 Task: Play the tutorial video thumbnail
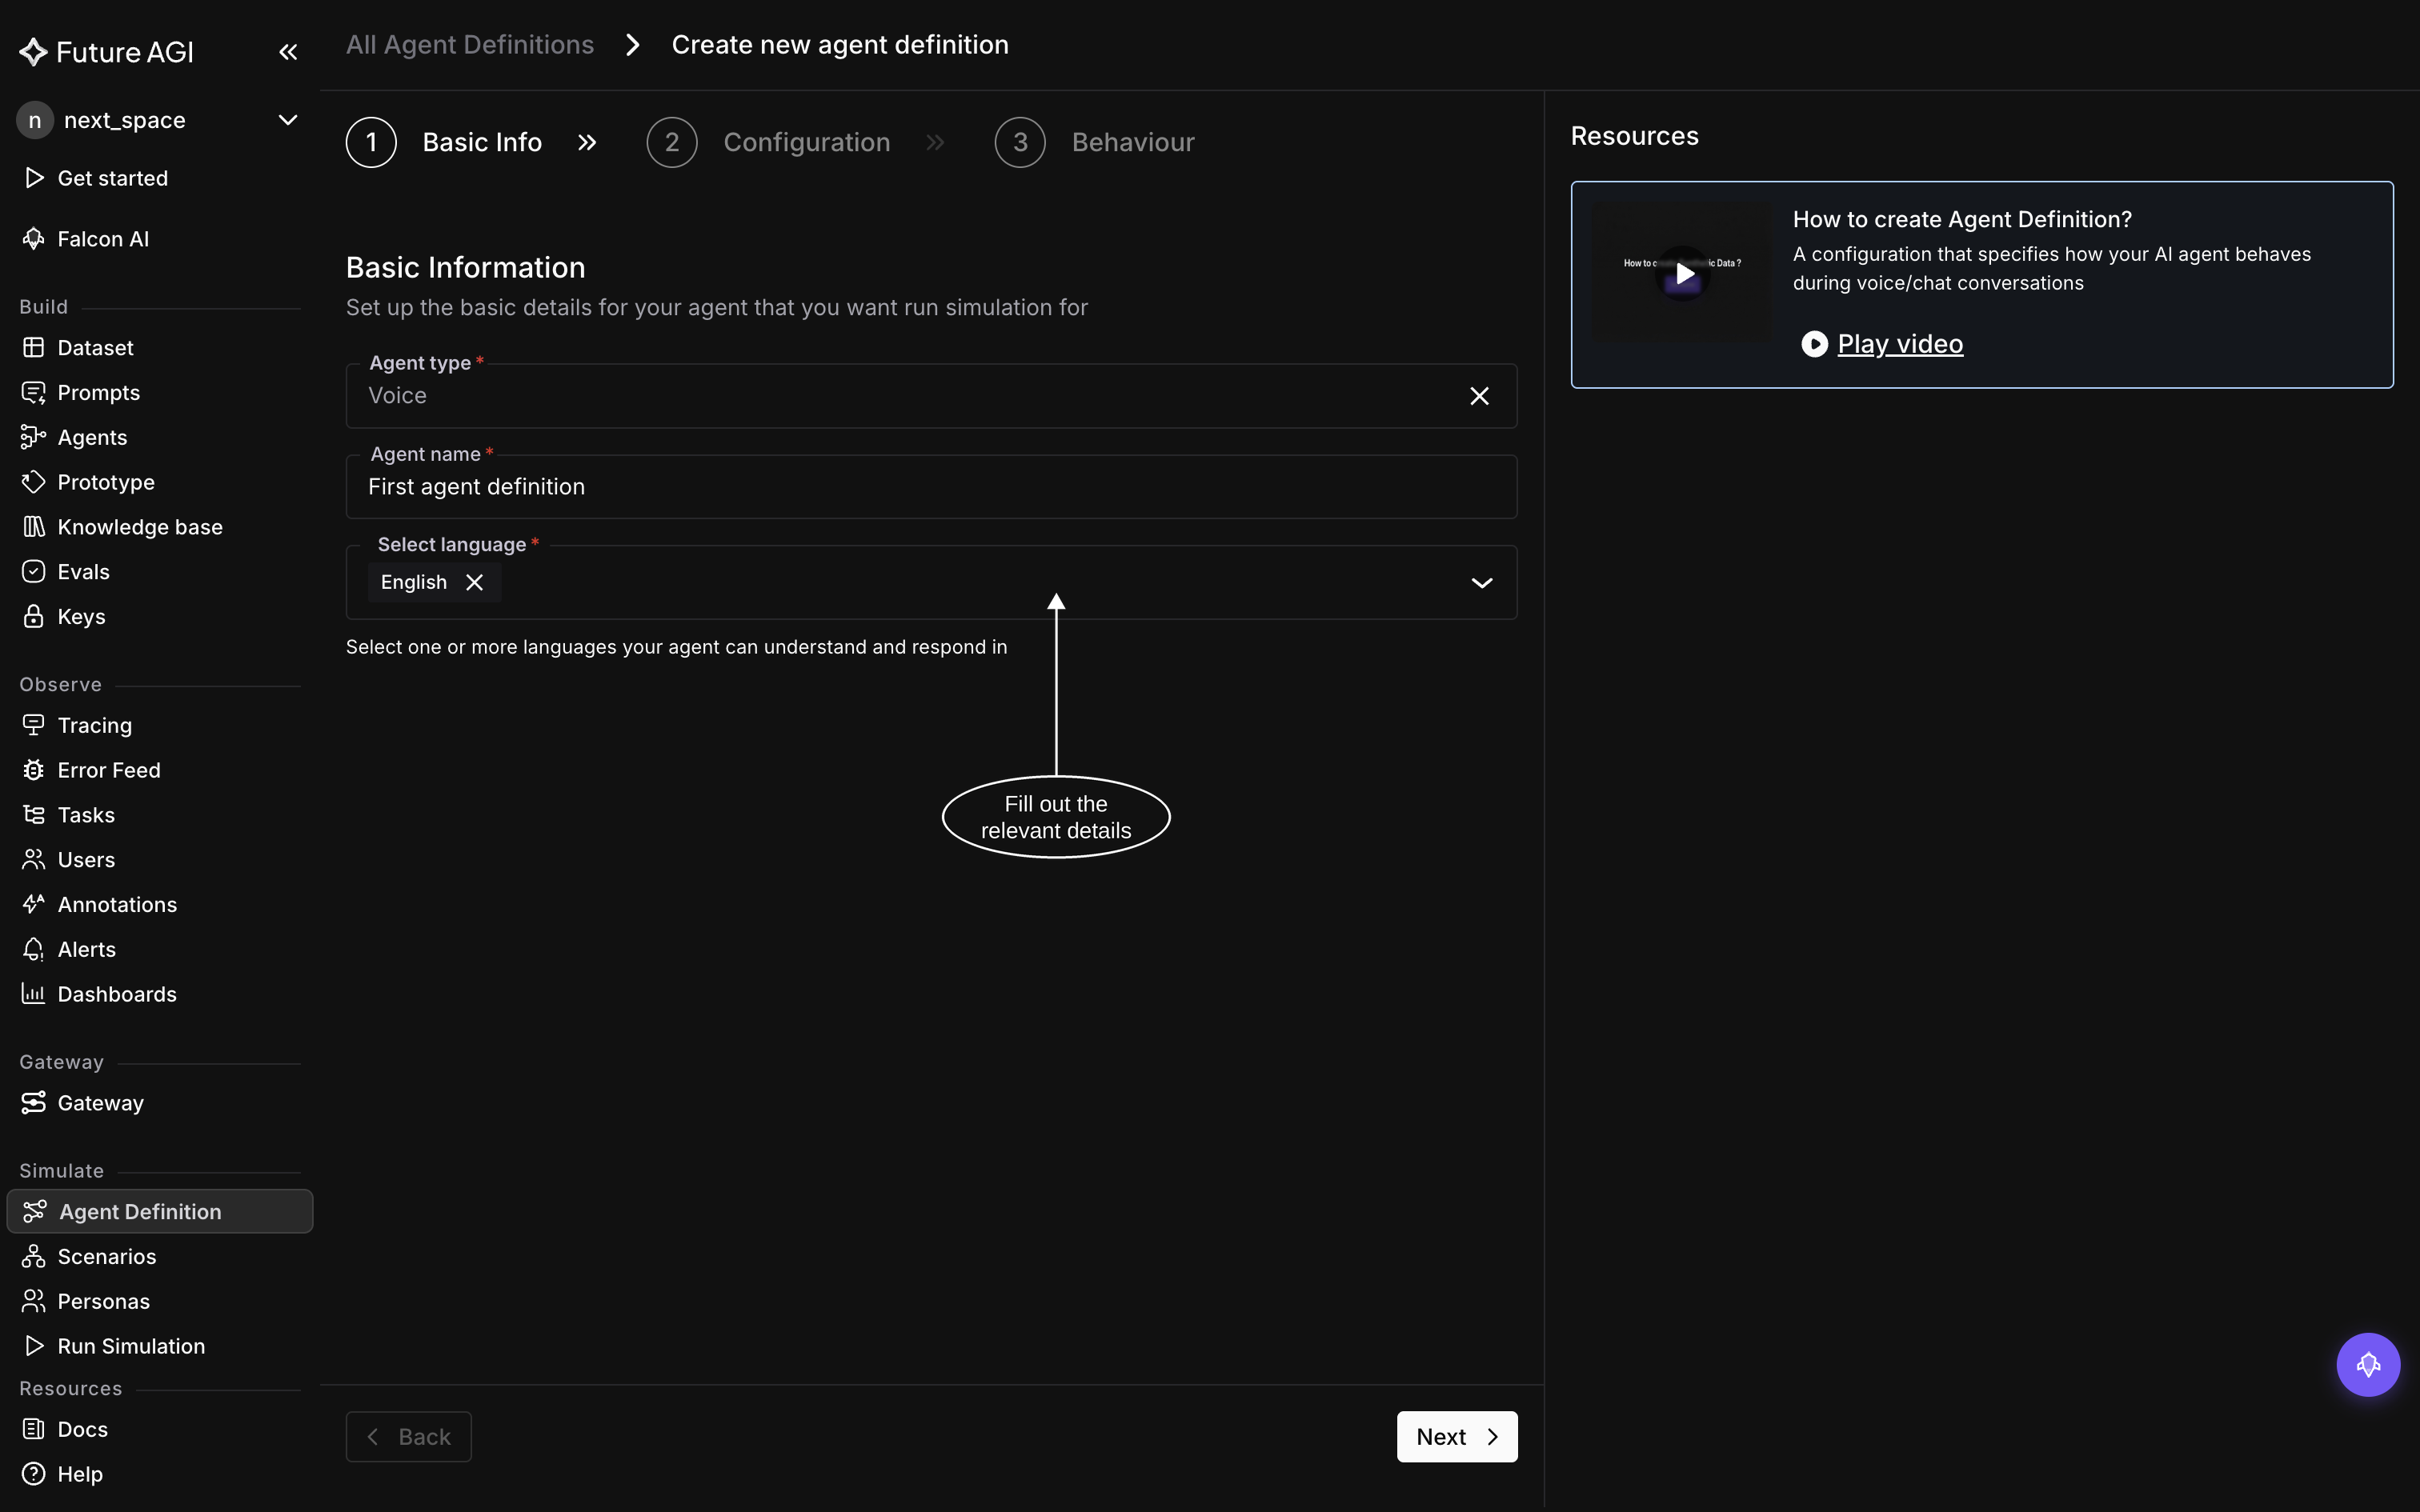(x=1683, y=274)
